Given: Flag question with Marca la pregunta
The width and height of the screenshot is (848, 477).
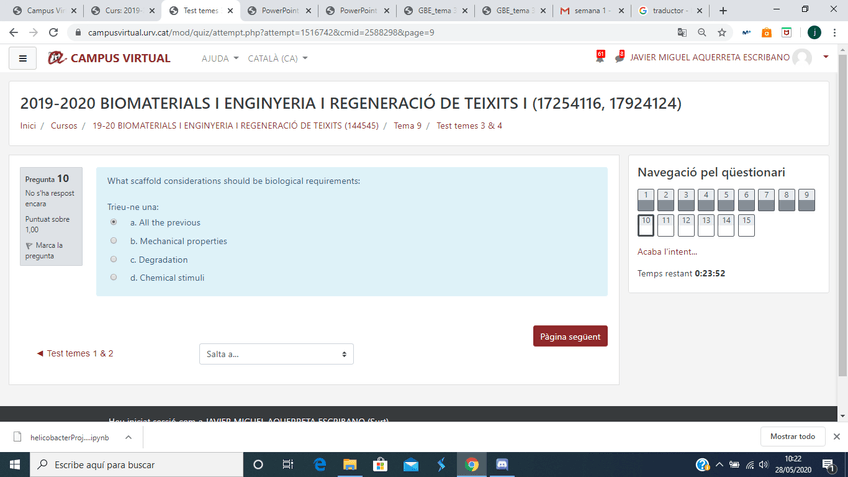Looking at the screenshot, I should [x=44, y=250].
